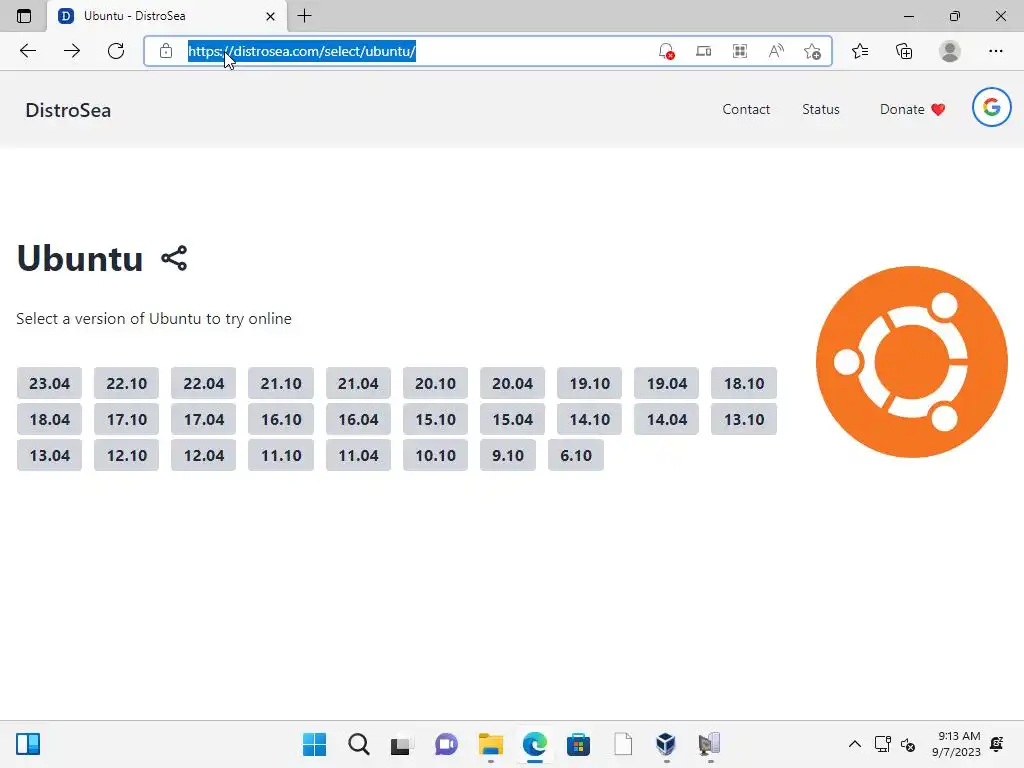Image resolution: width=1024 pixels, height=768 pixels.
Task: Click the share icon beside Ubuntu
Action: [x=174, y=259]
